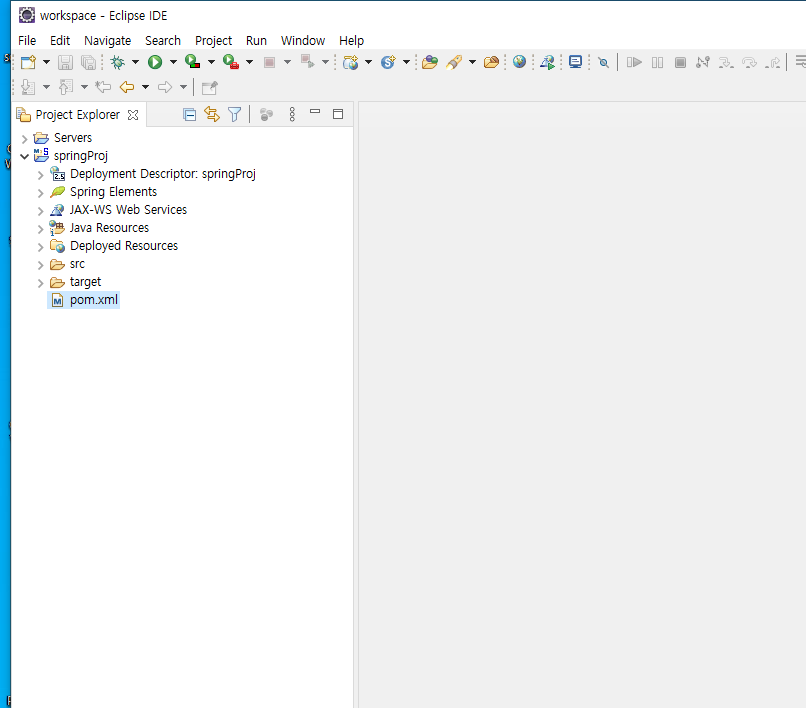The width and height of the screenshot is (806, 708).
Task: Open the Project menu
Action: [x=213, y=41]
